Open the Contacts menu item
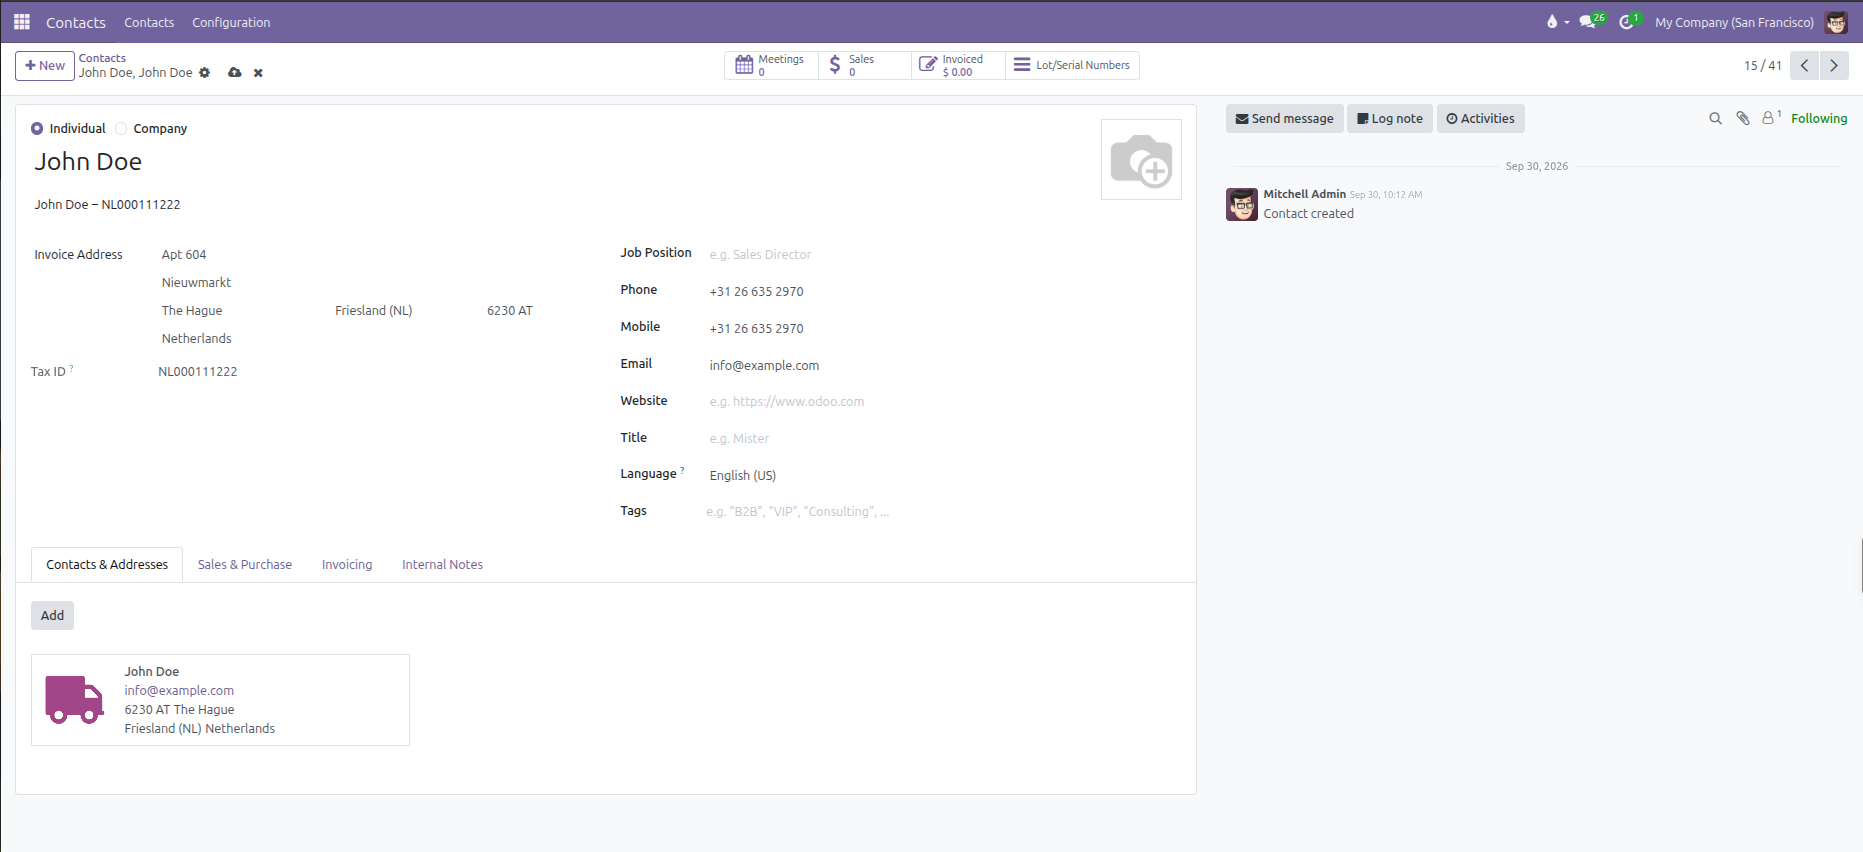Image resolution: width=1863 pixels, height=852 pixels. click(149, 22)
